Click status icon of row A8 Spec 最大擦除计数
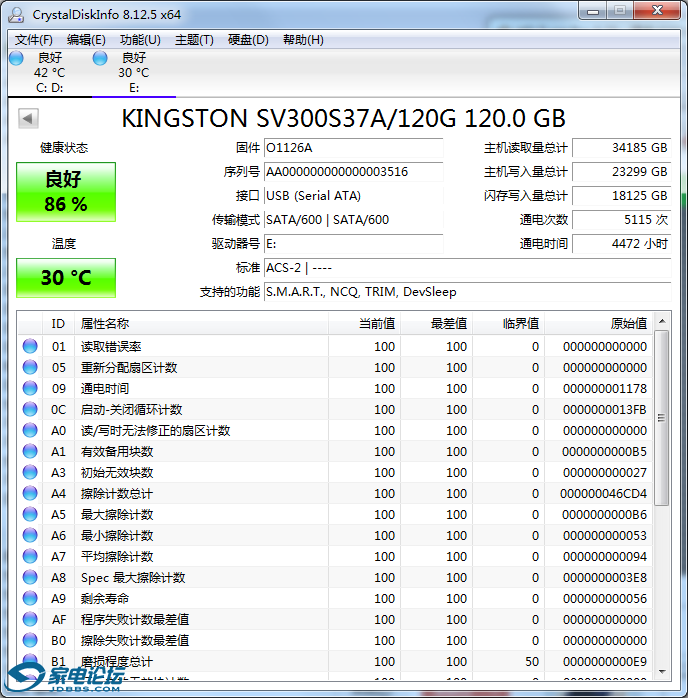Screen dimensions: 688x698 point(30,577)
